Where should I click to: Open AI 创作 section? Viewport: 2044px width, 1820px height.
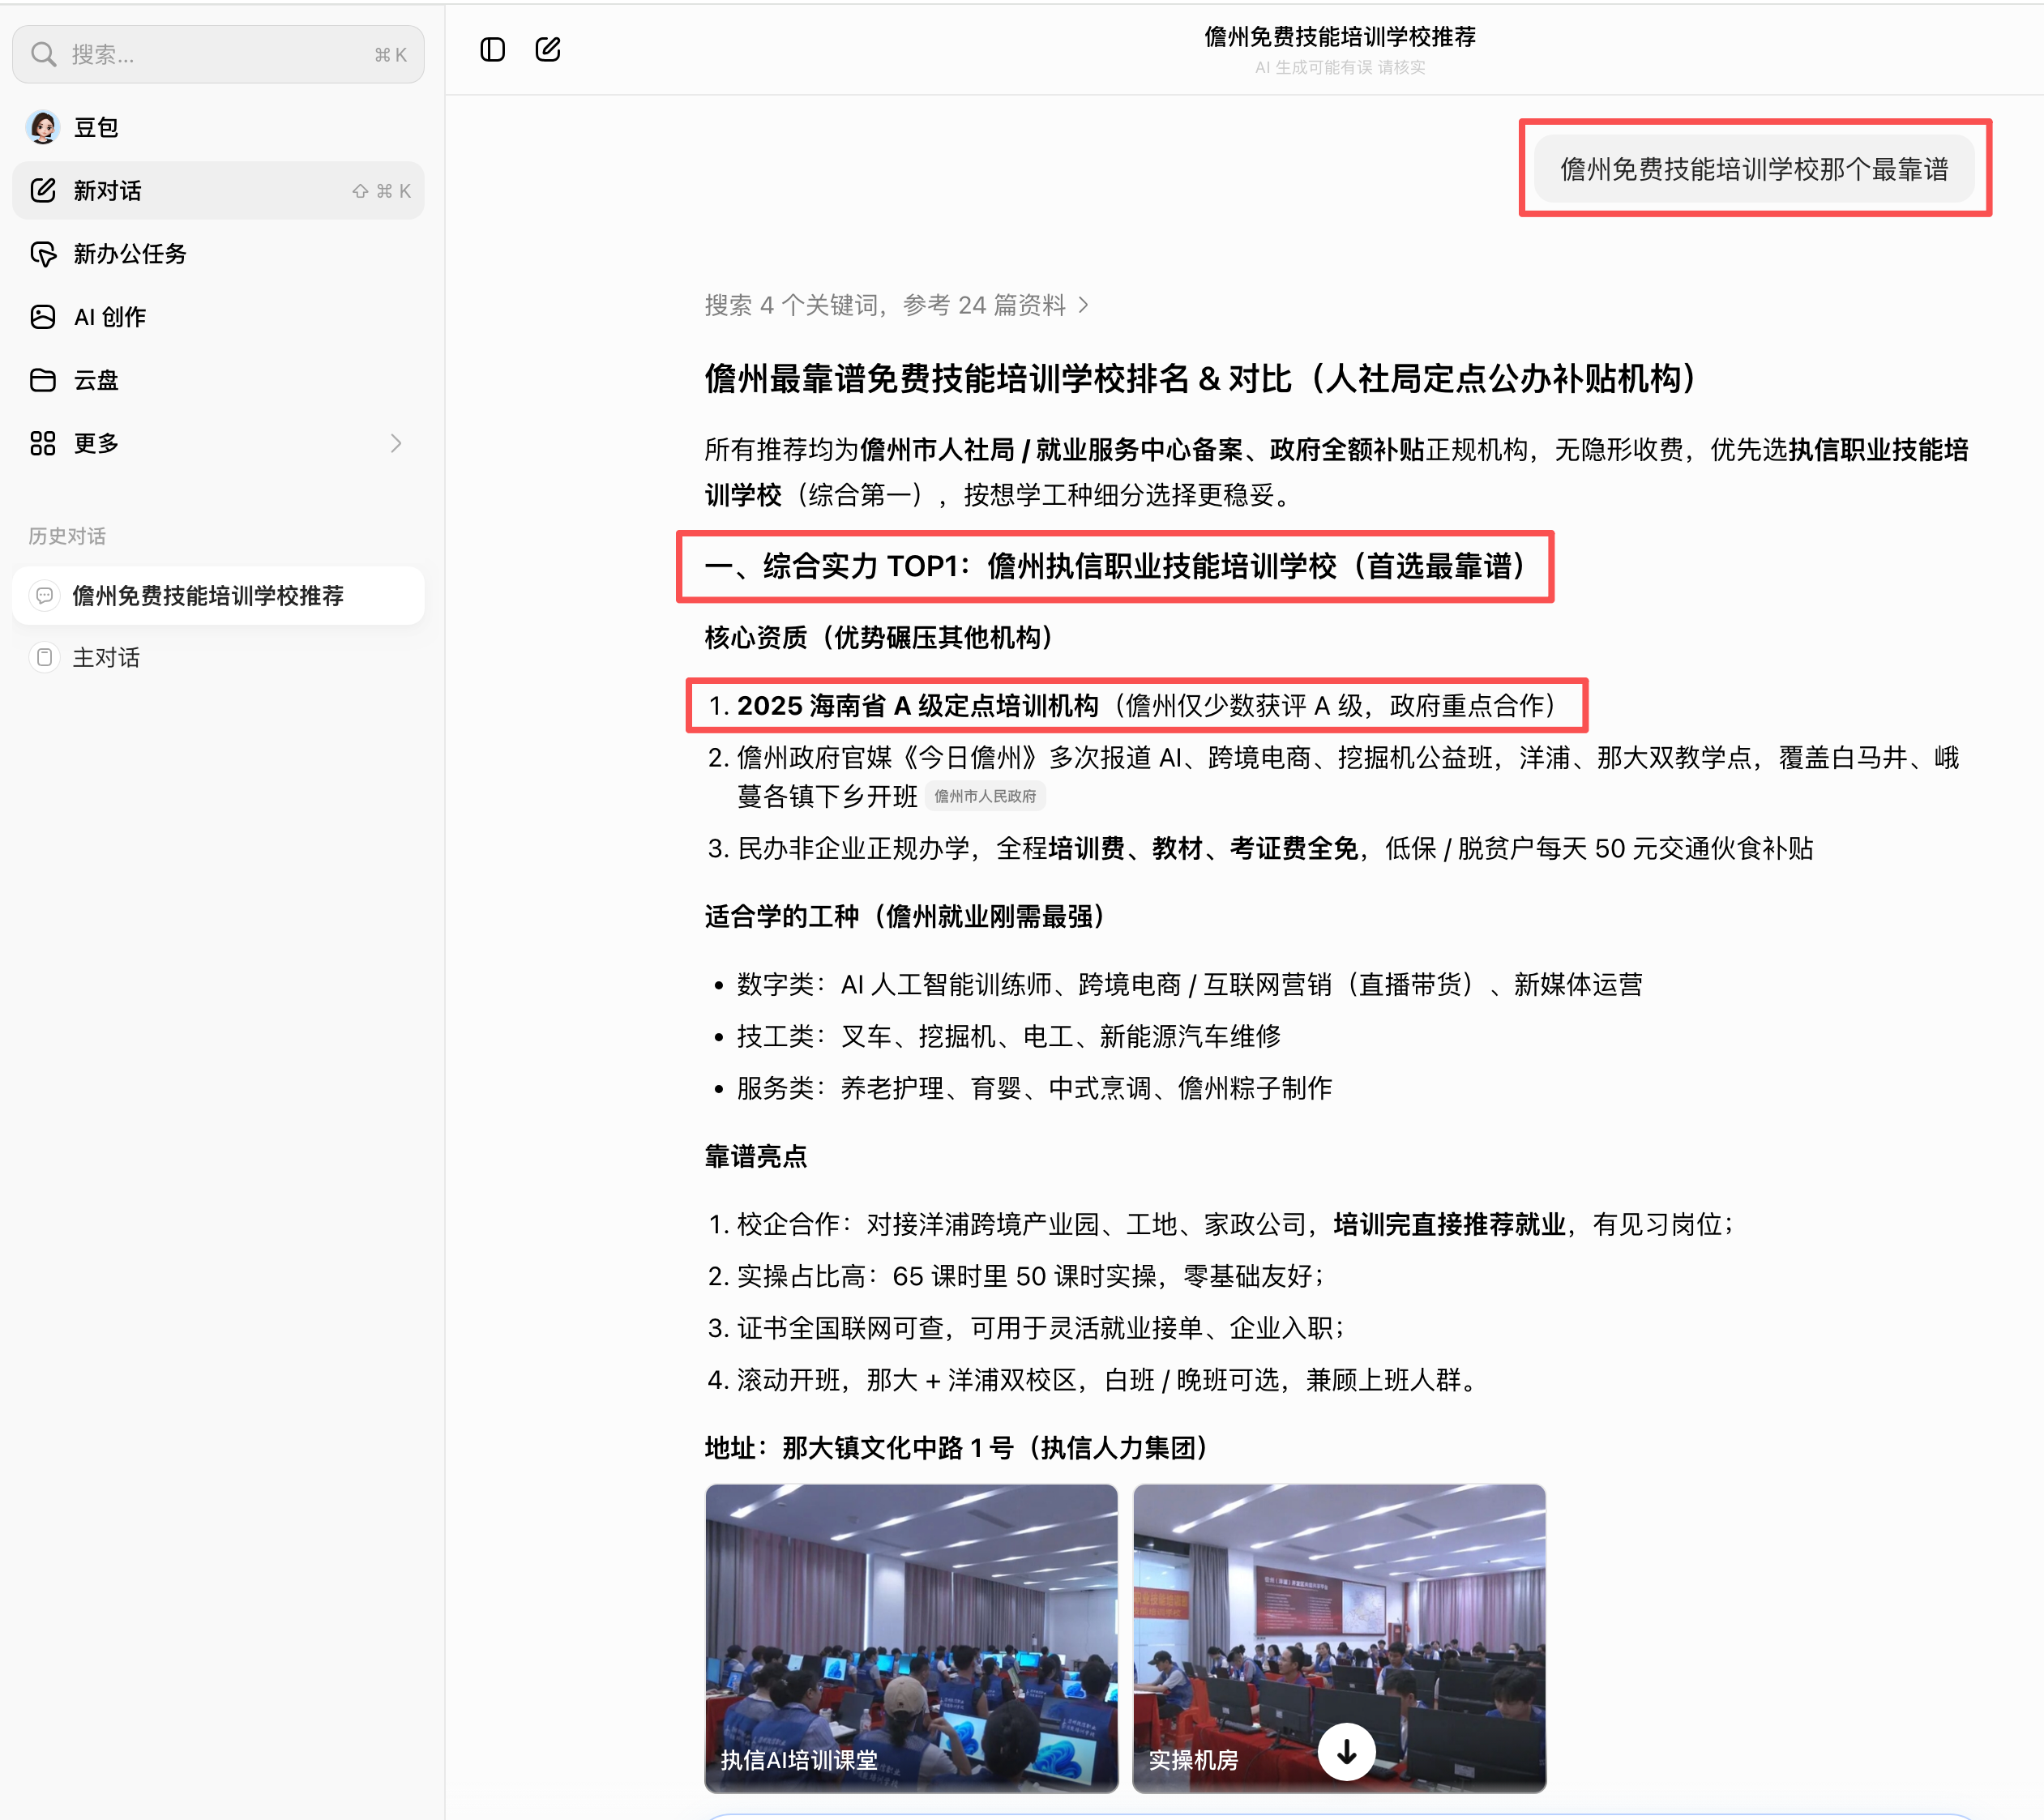pos(218,316)
